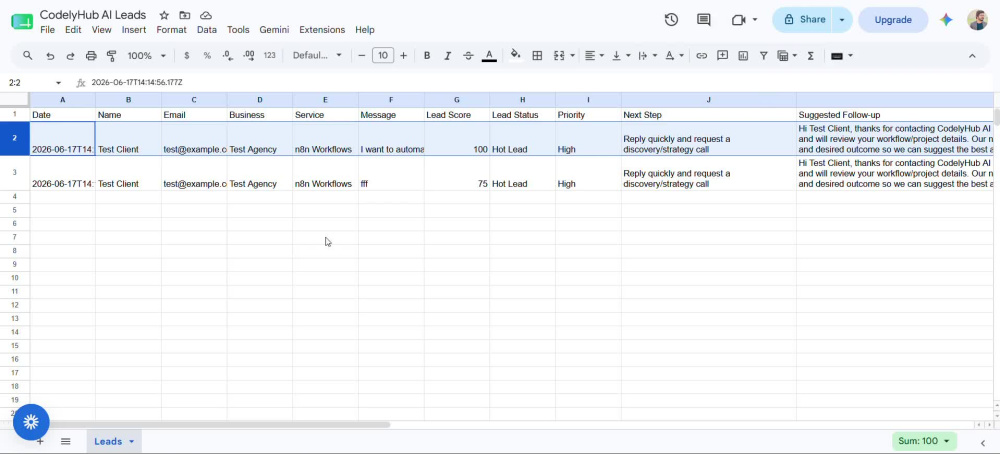The width and height of the screenshot is (1000, 454).
Task: Open the Insert menu
Action: tap(134, 29)
